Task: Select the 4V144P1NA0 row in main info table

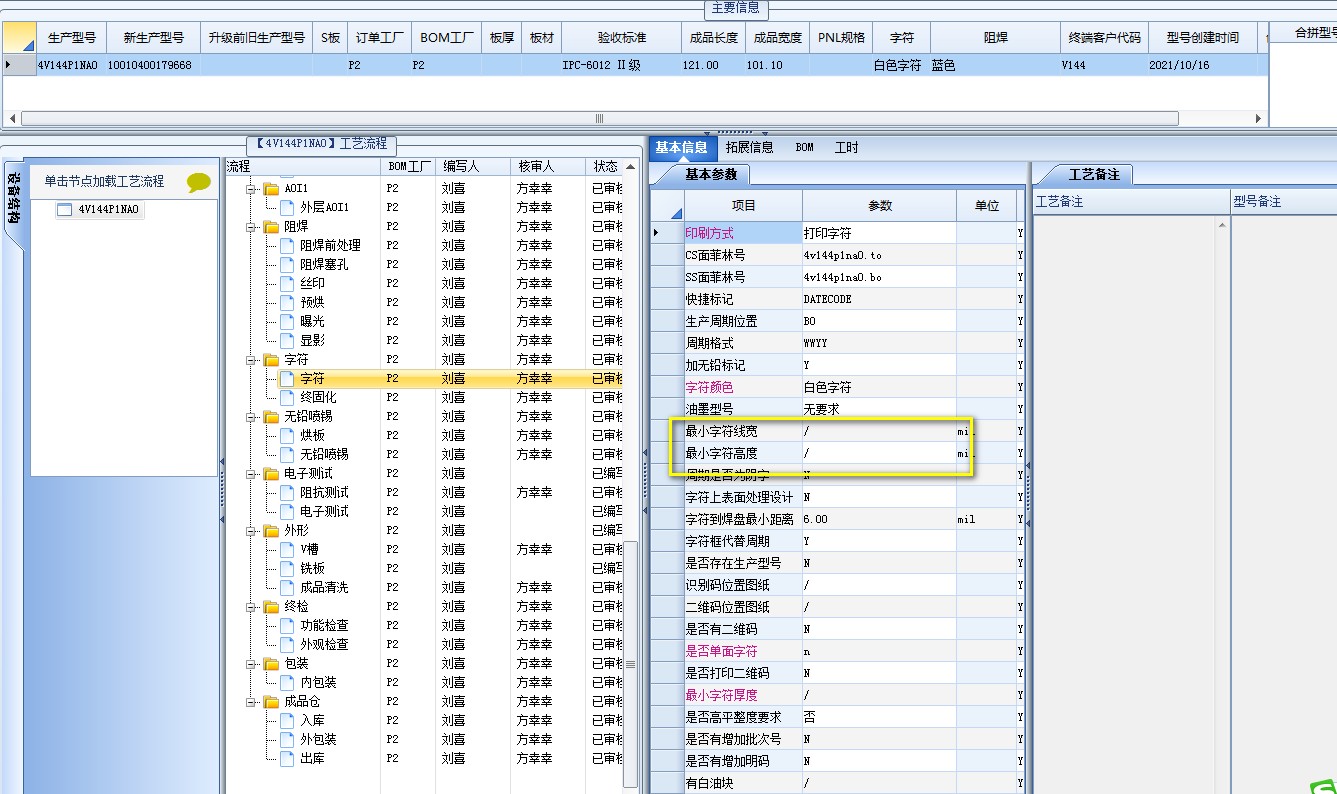Action: point(635,65)
